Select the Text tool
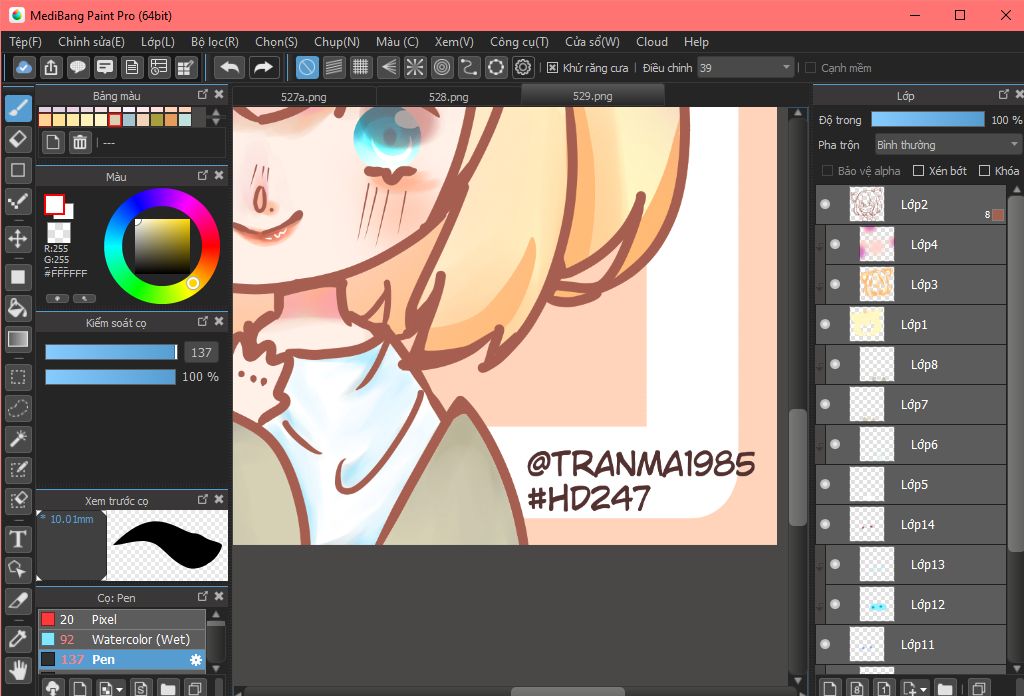 coord(18,539)
